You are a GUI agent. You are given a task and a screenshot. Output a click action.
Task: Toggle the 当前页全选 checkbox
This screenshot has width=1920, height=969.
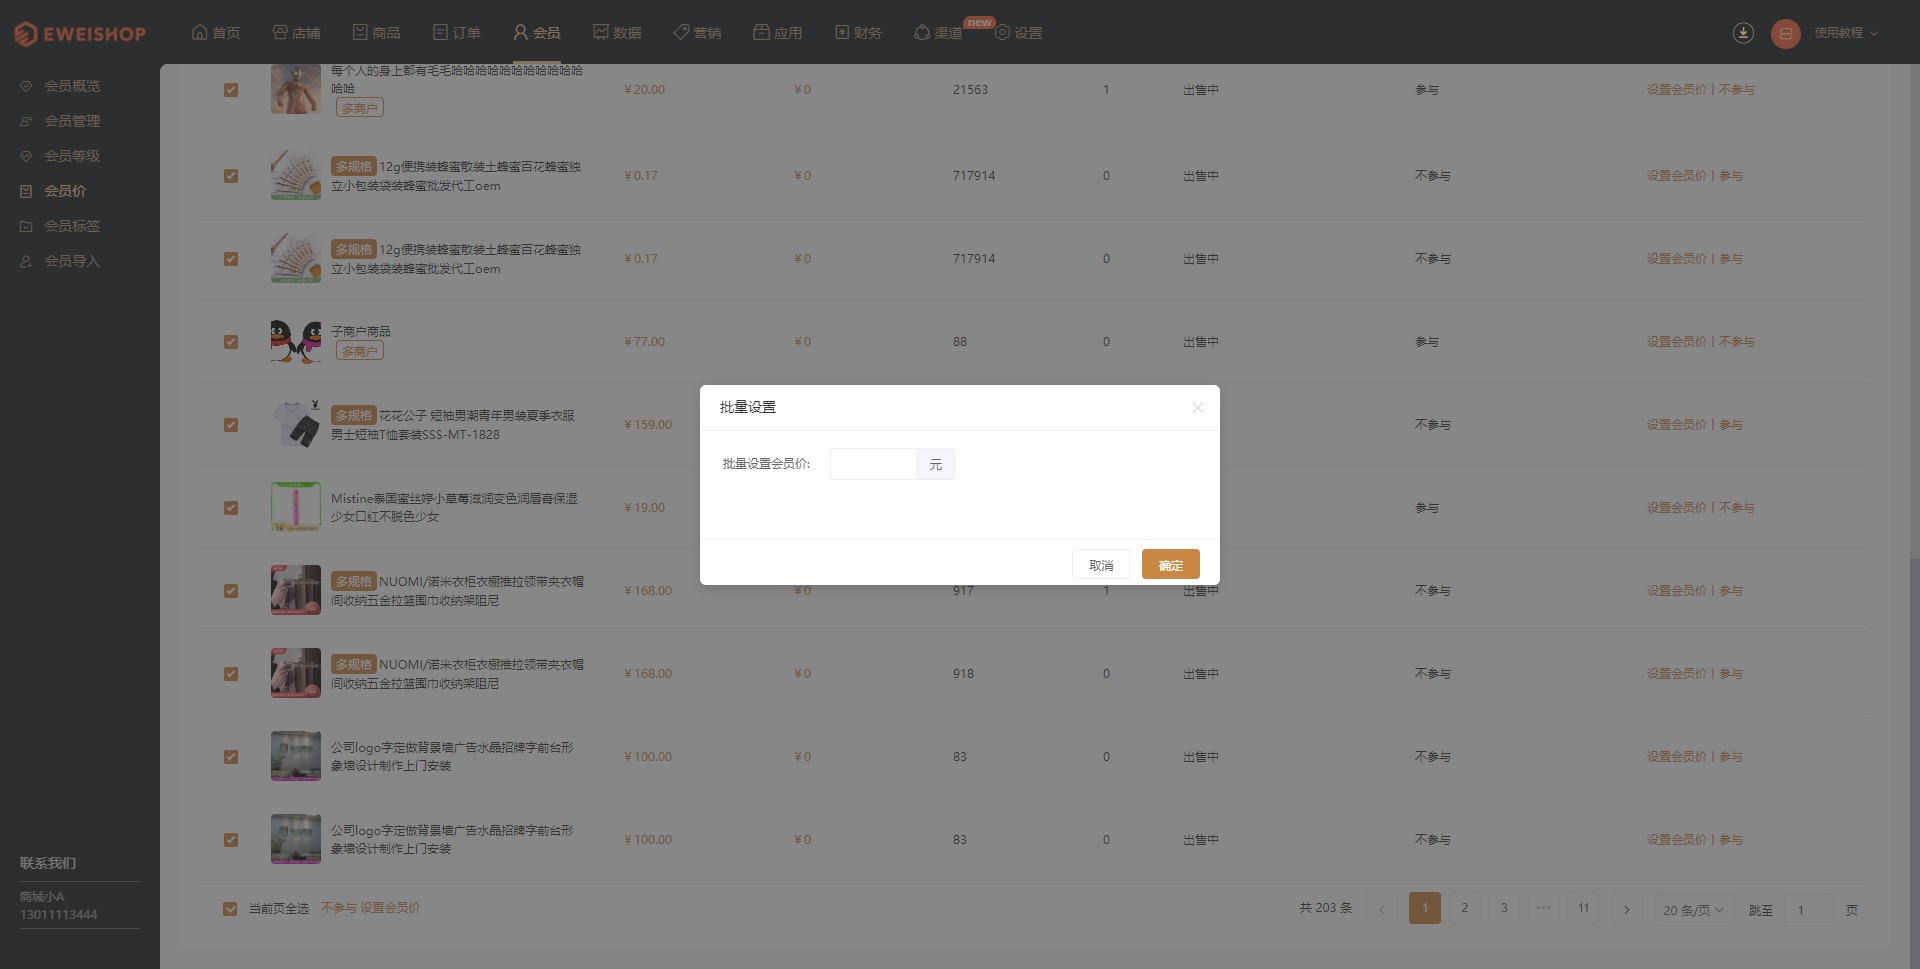[230, 909]
